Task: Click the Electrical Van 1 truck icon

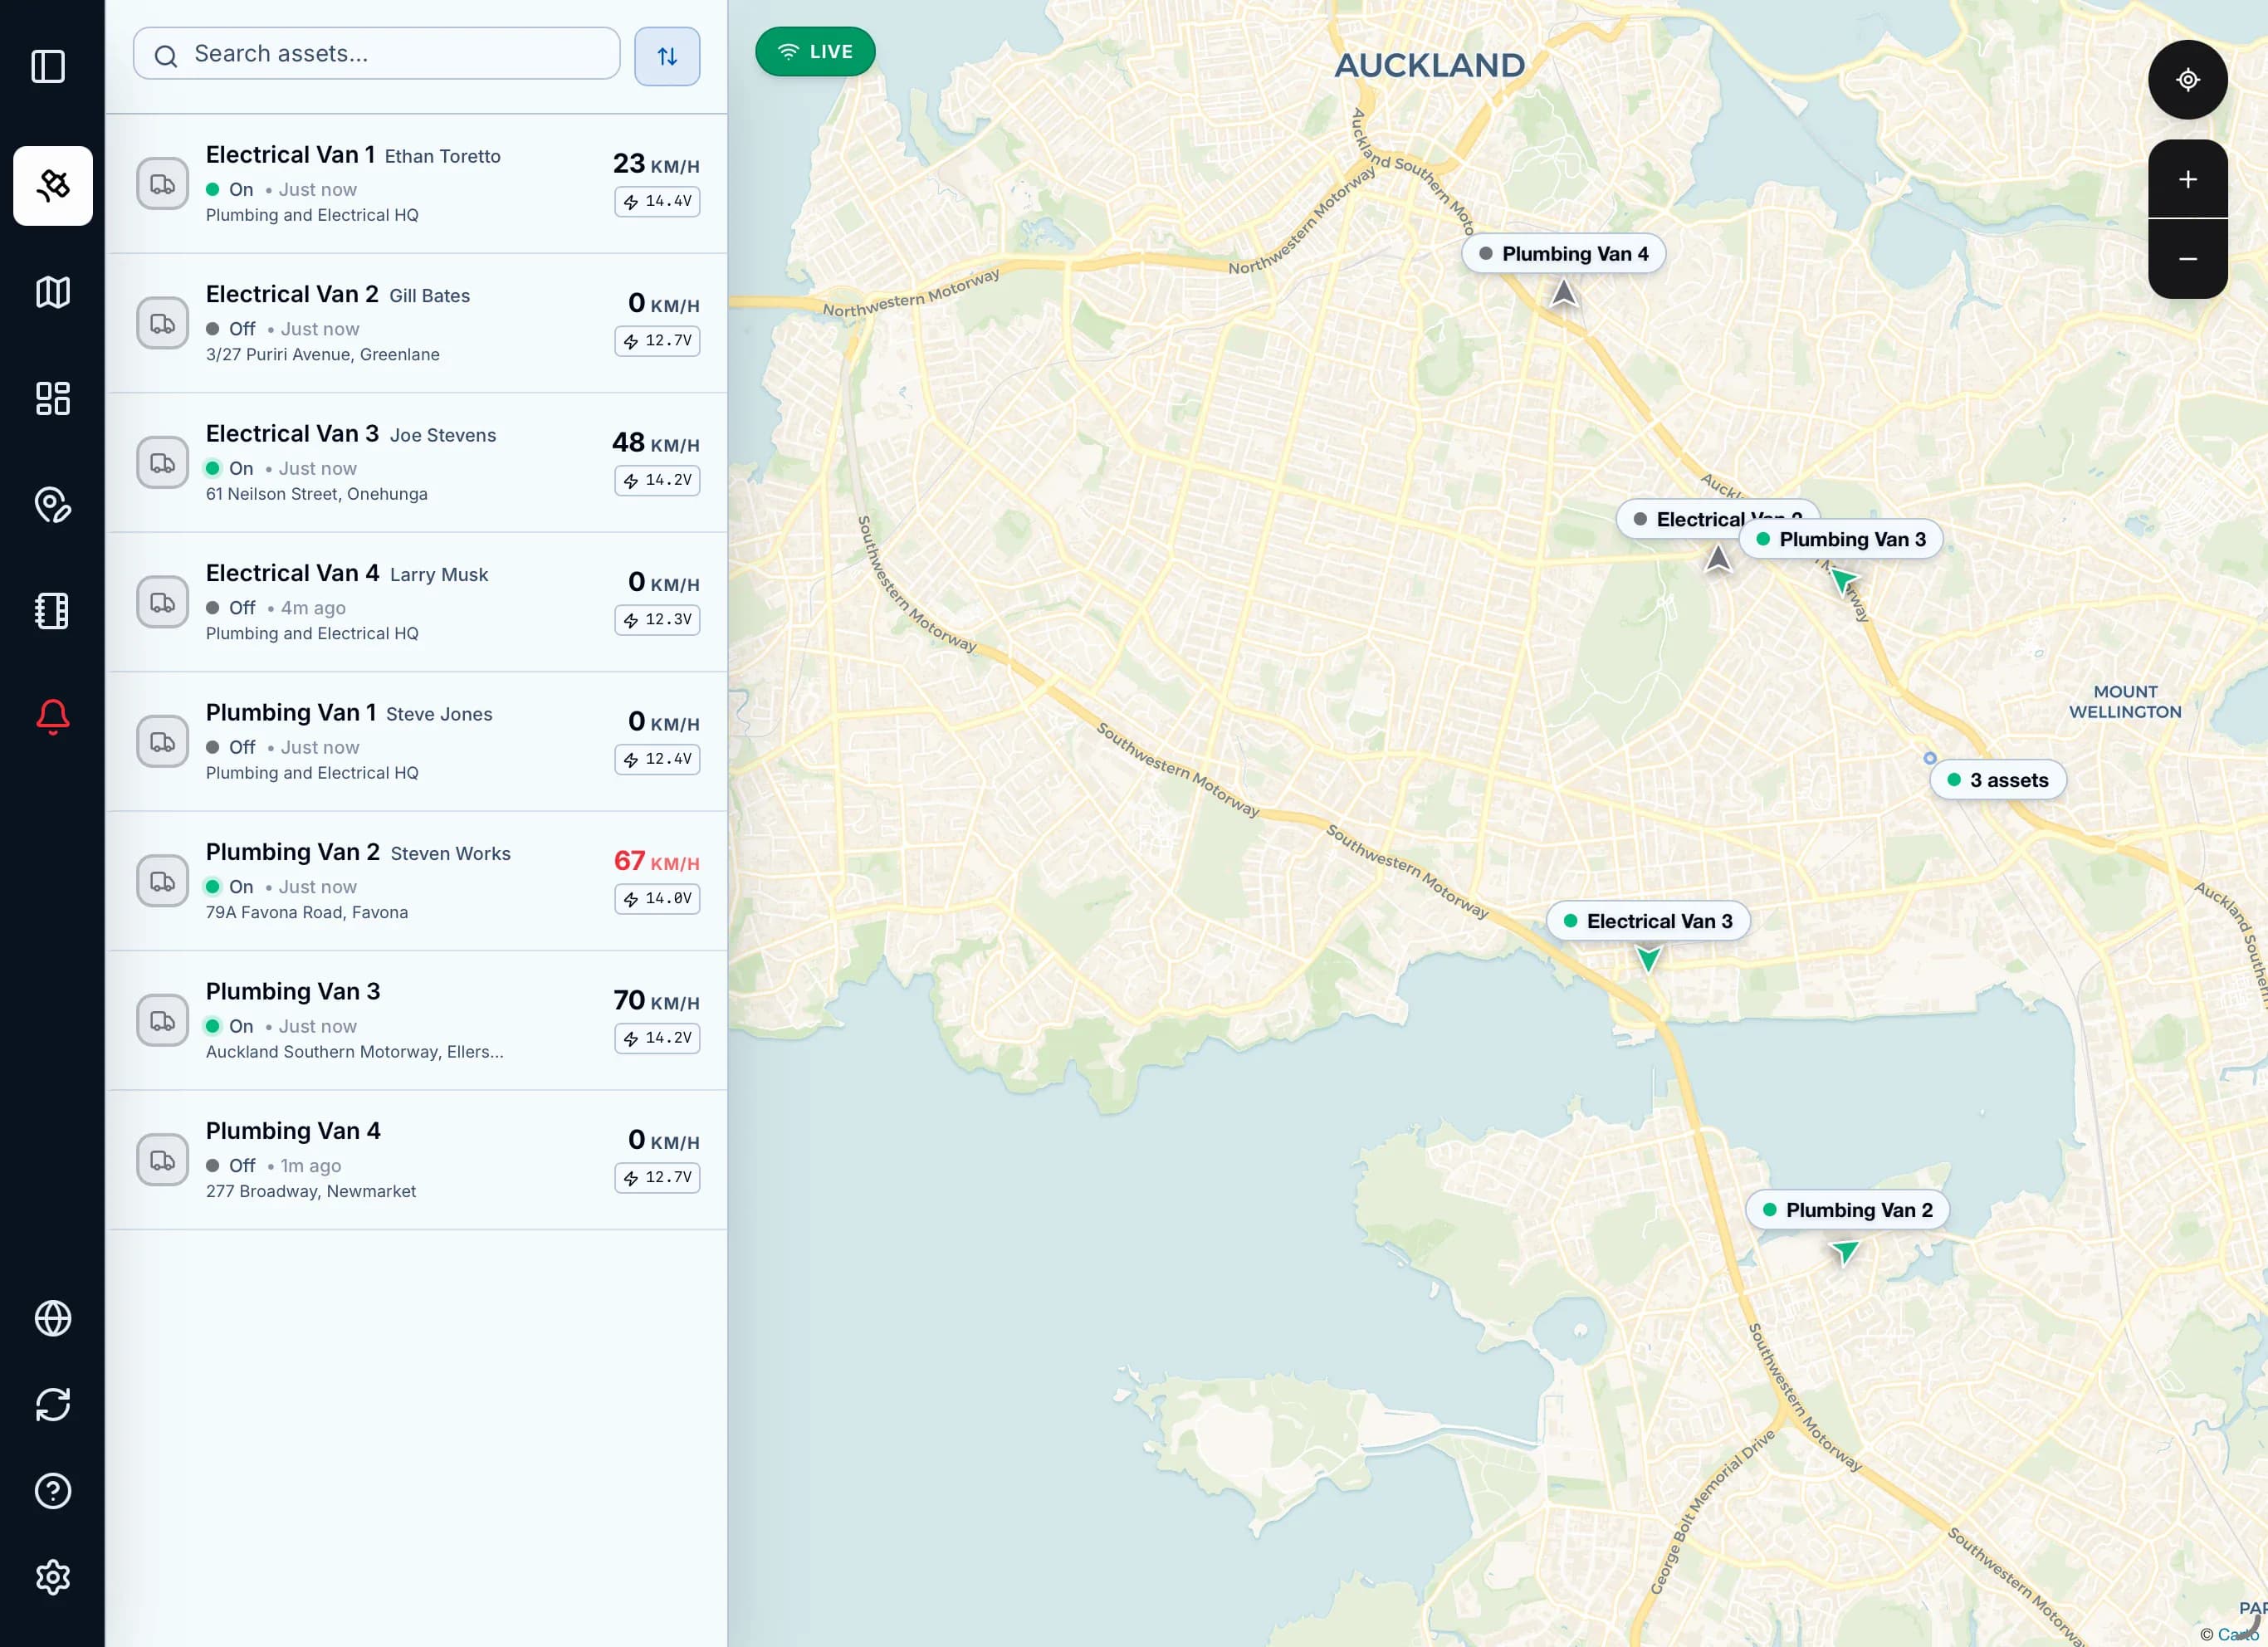Action: [163, 184]
